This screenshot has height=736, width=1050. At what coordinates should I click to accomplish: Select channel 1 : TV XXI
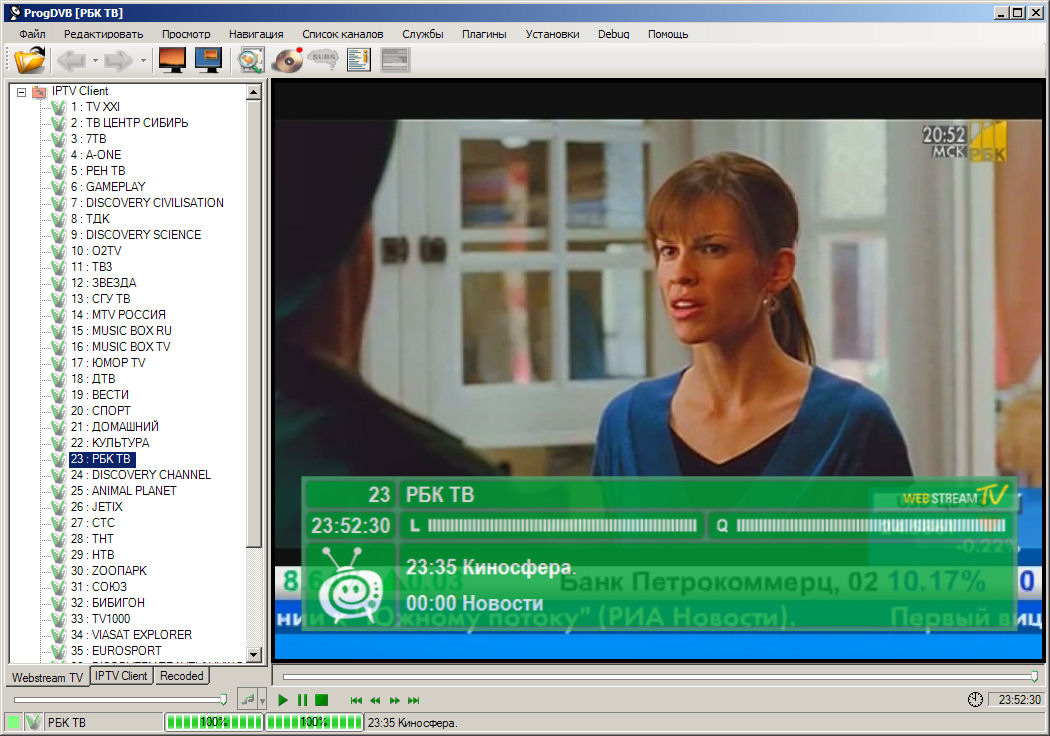95,107
